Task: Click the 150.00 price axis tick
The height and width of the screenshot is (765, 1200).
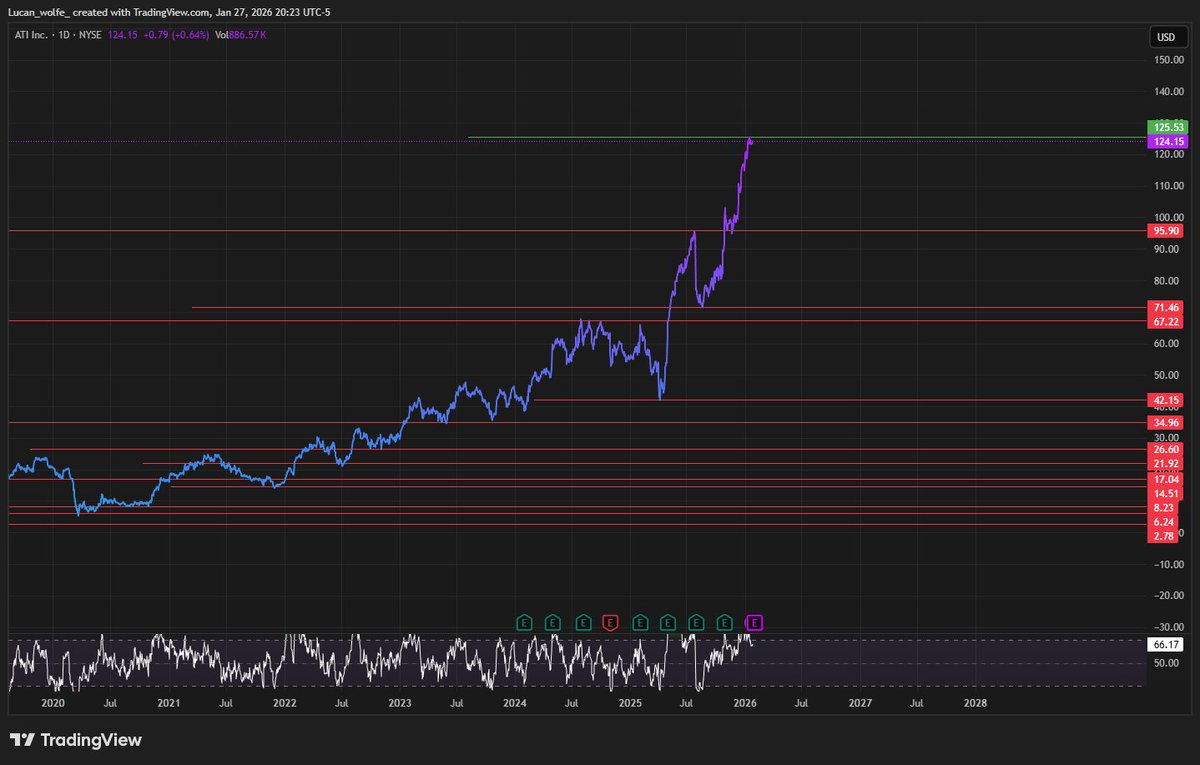Action: 1169,59
